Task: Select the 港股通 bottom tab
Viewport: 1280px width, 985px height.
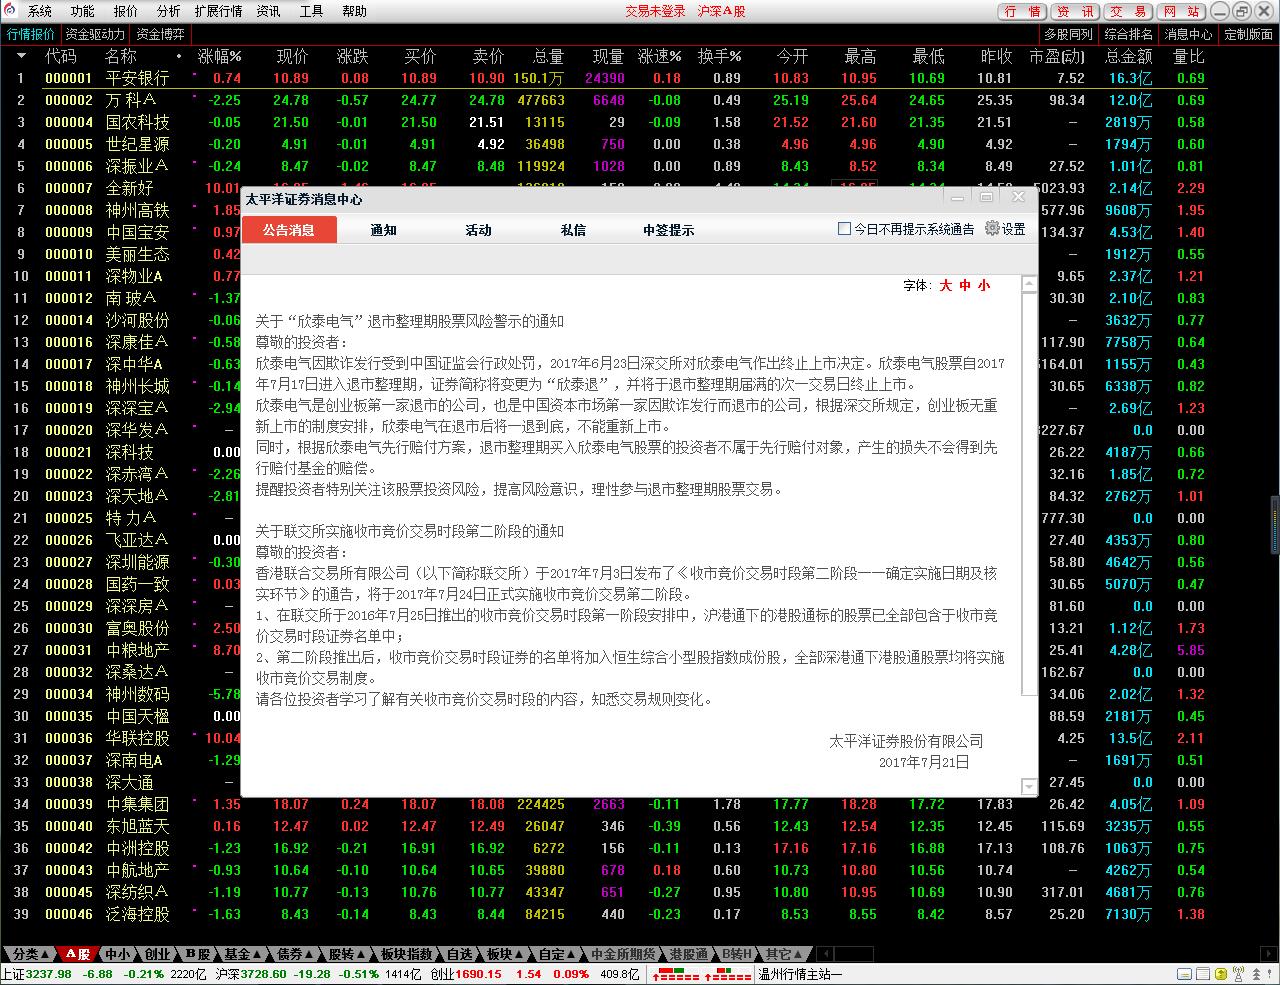Action: (688, 954)
